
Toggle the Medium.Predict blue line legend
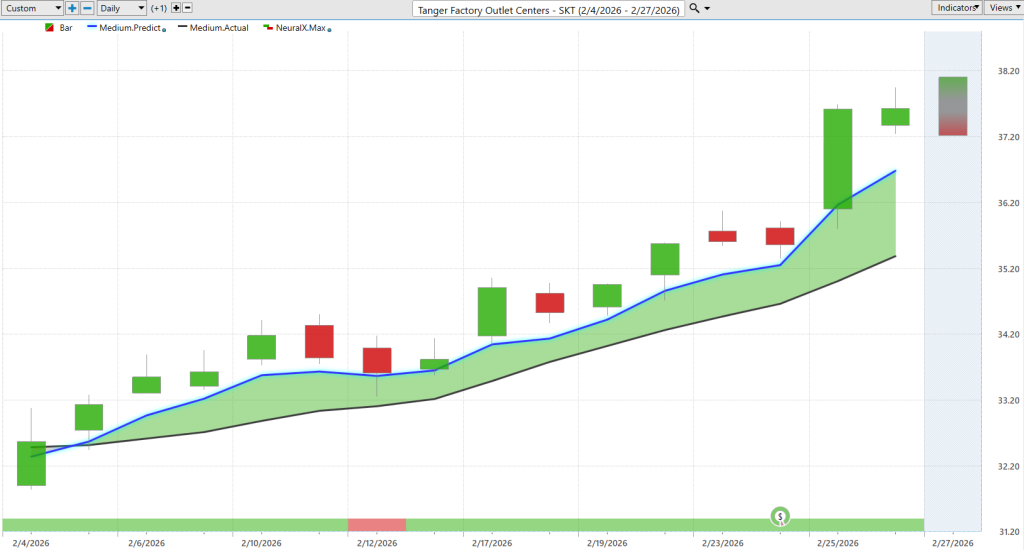tap(126, 28)
